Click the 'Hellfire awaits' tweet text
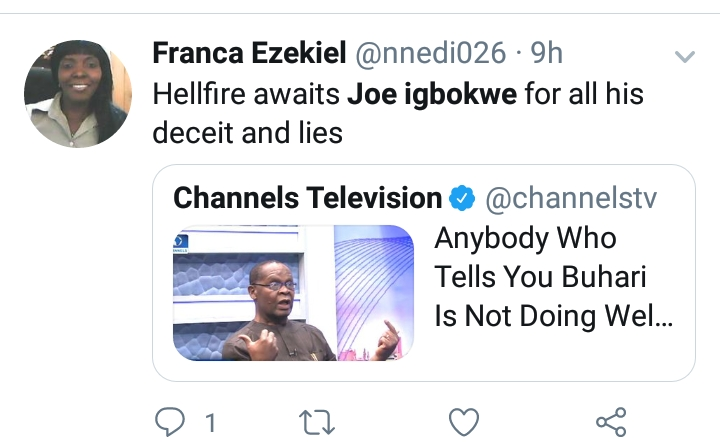The height and width of the screenshot is (442, 720). pos(246,95)
